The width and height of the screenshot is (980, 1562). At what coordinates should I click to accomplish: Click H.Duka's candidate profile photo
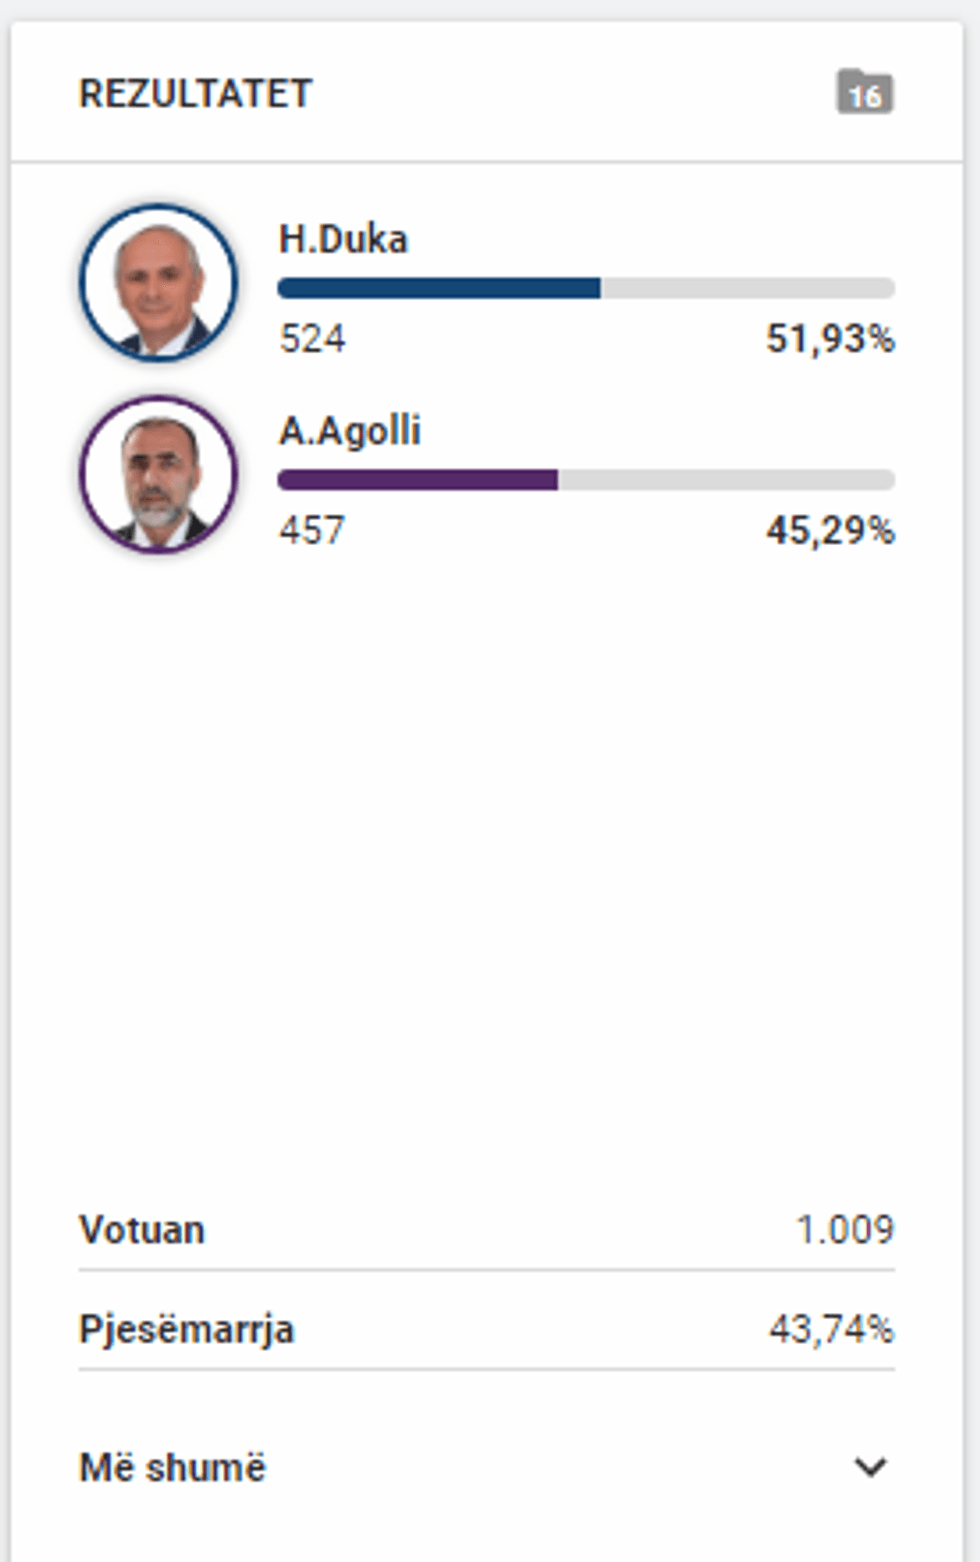click(x=158, y=282)
